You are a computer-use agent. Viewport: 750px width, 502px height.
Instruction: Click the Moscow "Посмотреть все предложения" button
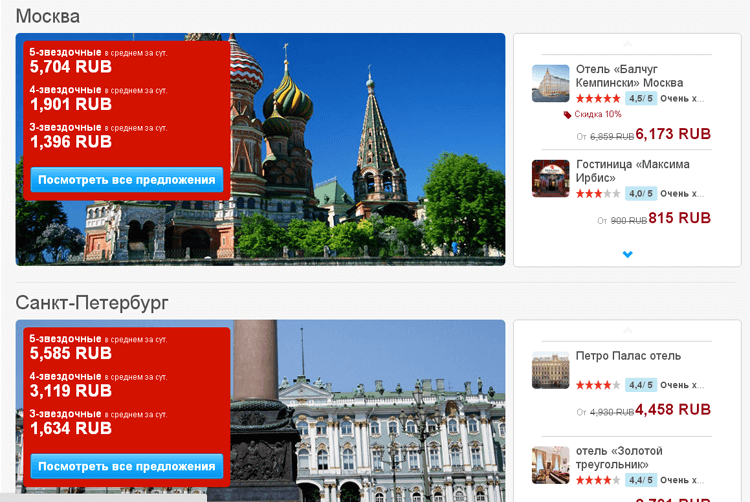coord(126,180)
